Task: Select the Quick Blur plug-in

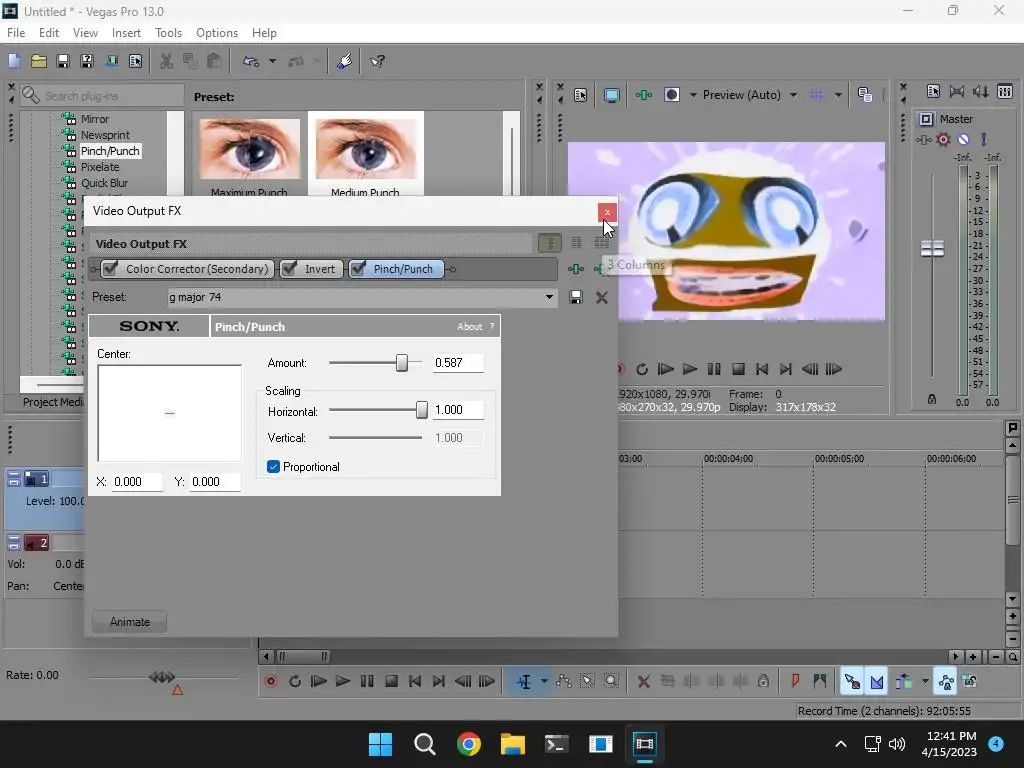Action: pyautogui.click(x=104, y=183)
